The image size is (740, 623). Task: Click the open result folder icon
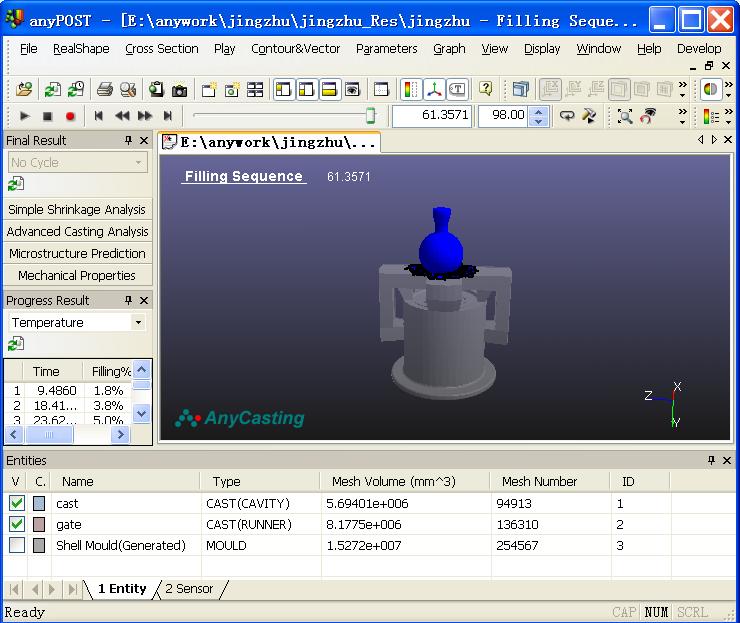(24, 89)
